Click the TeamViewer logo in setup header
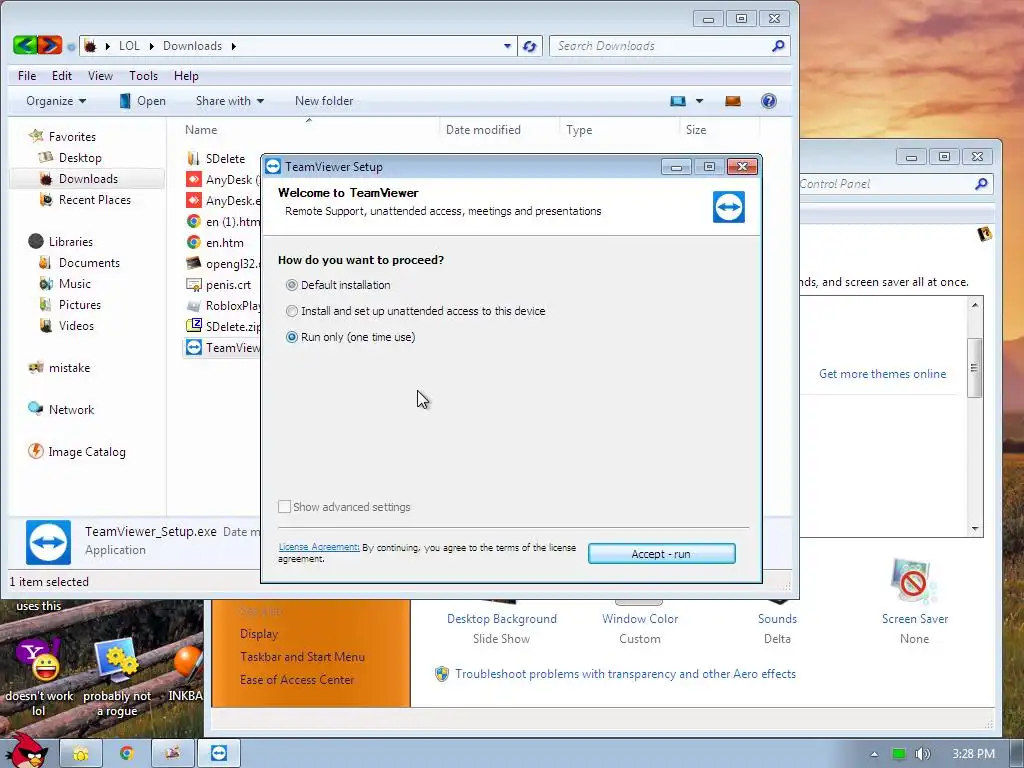Viewport: 1024px width, 768px height. tap(729, 207)
